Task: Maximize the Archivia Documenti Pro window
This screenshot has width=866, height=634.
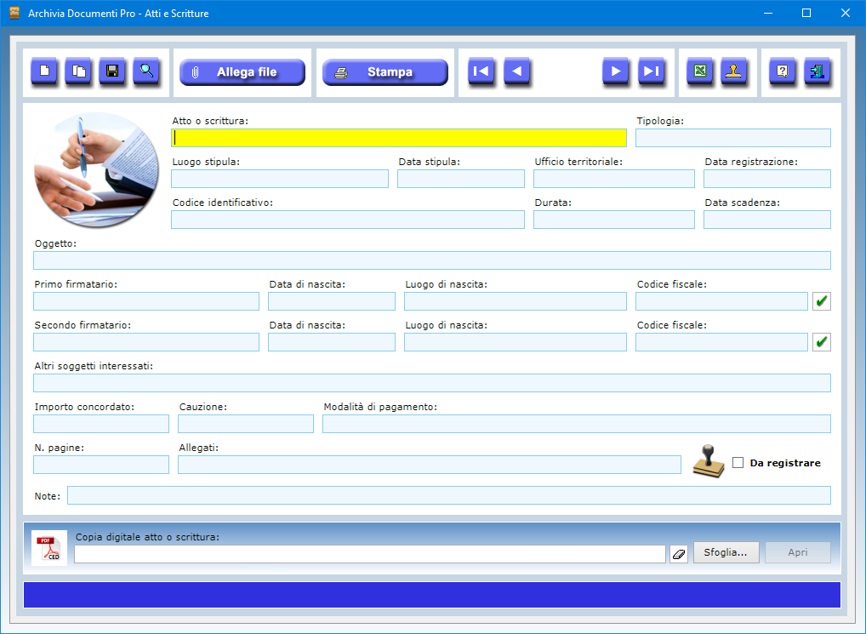Action: tap(806, 13)
